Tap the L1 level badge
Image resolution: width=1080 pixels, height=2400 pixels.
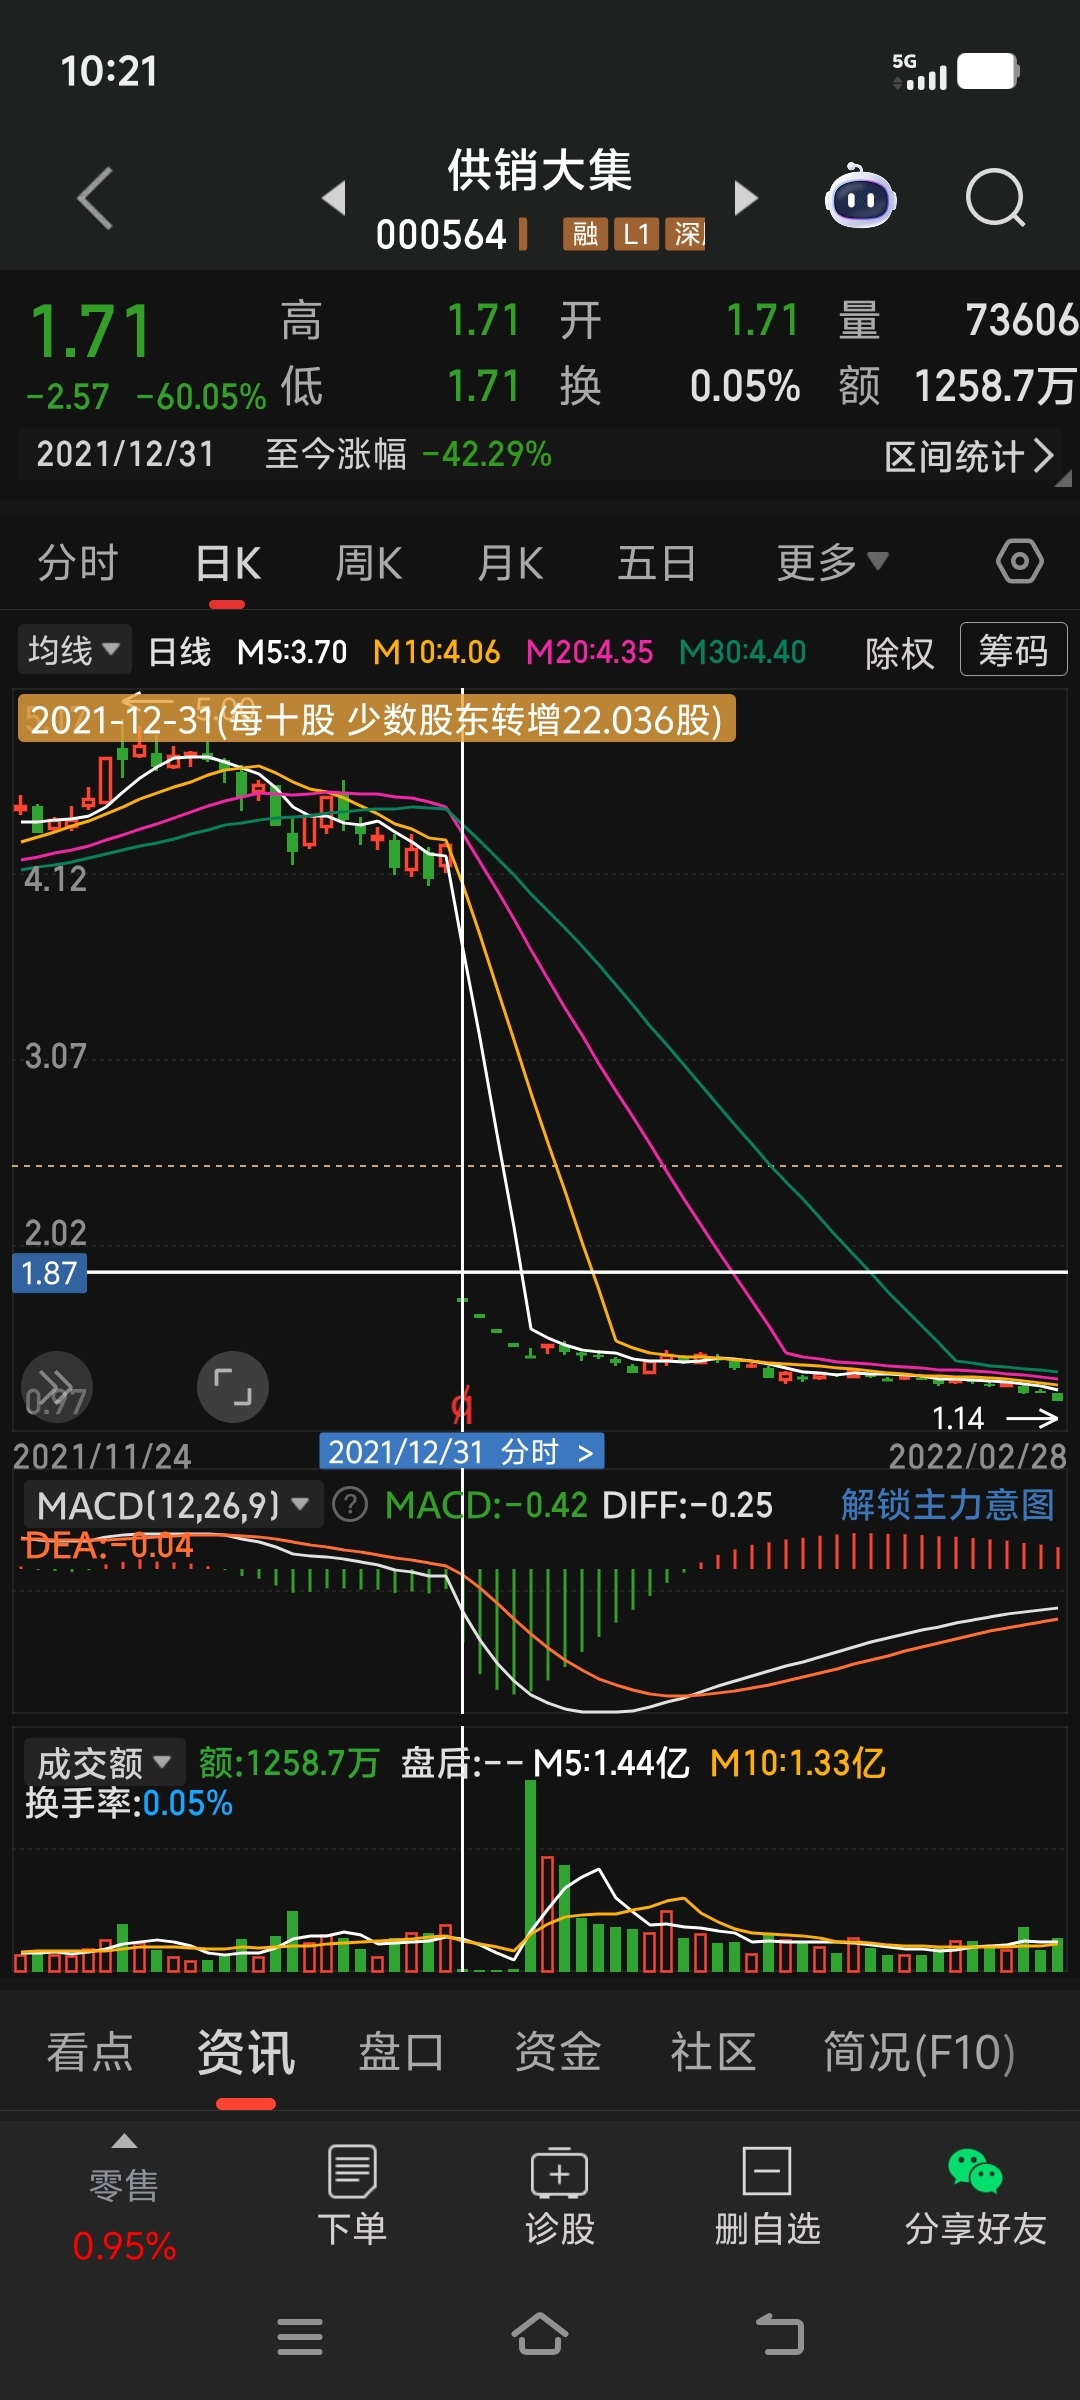pos(636,234)
